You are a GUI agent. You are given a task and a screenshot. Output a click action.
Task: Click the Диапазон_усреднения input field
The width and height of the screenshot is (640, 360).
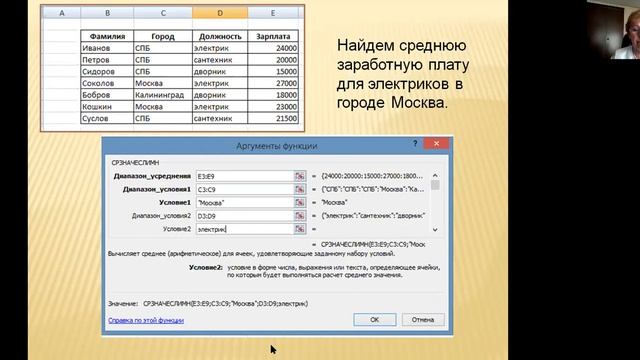pos(245,176)
